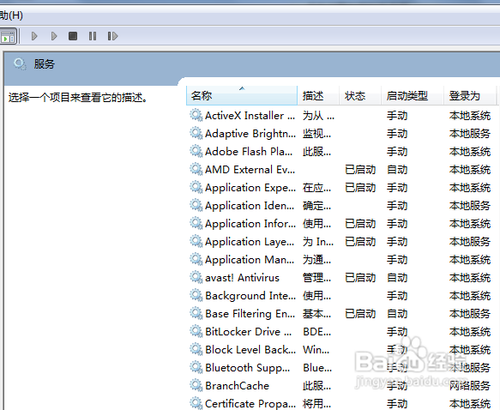
Task: Click the Start Service play icon
Action: (x=34, y=36)
